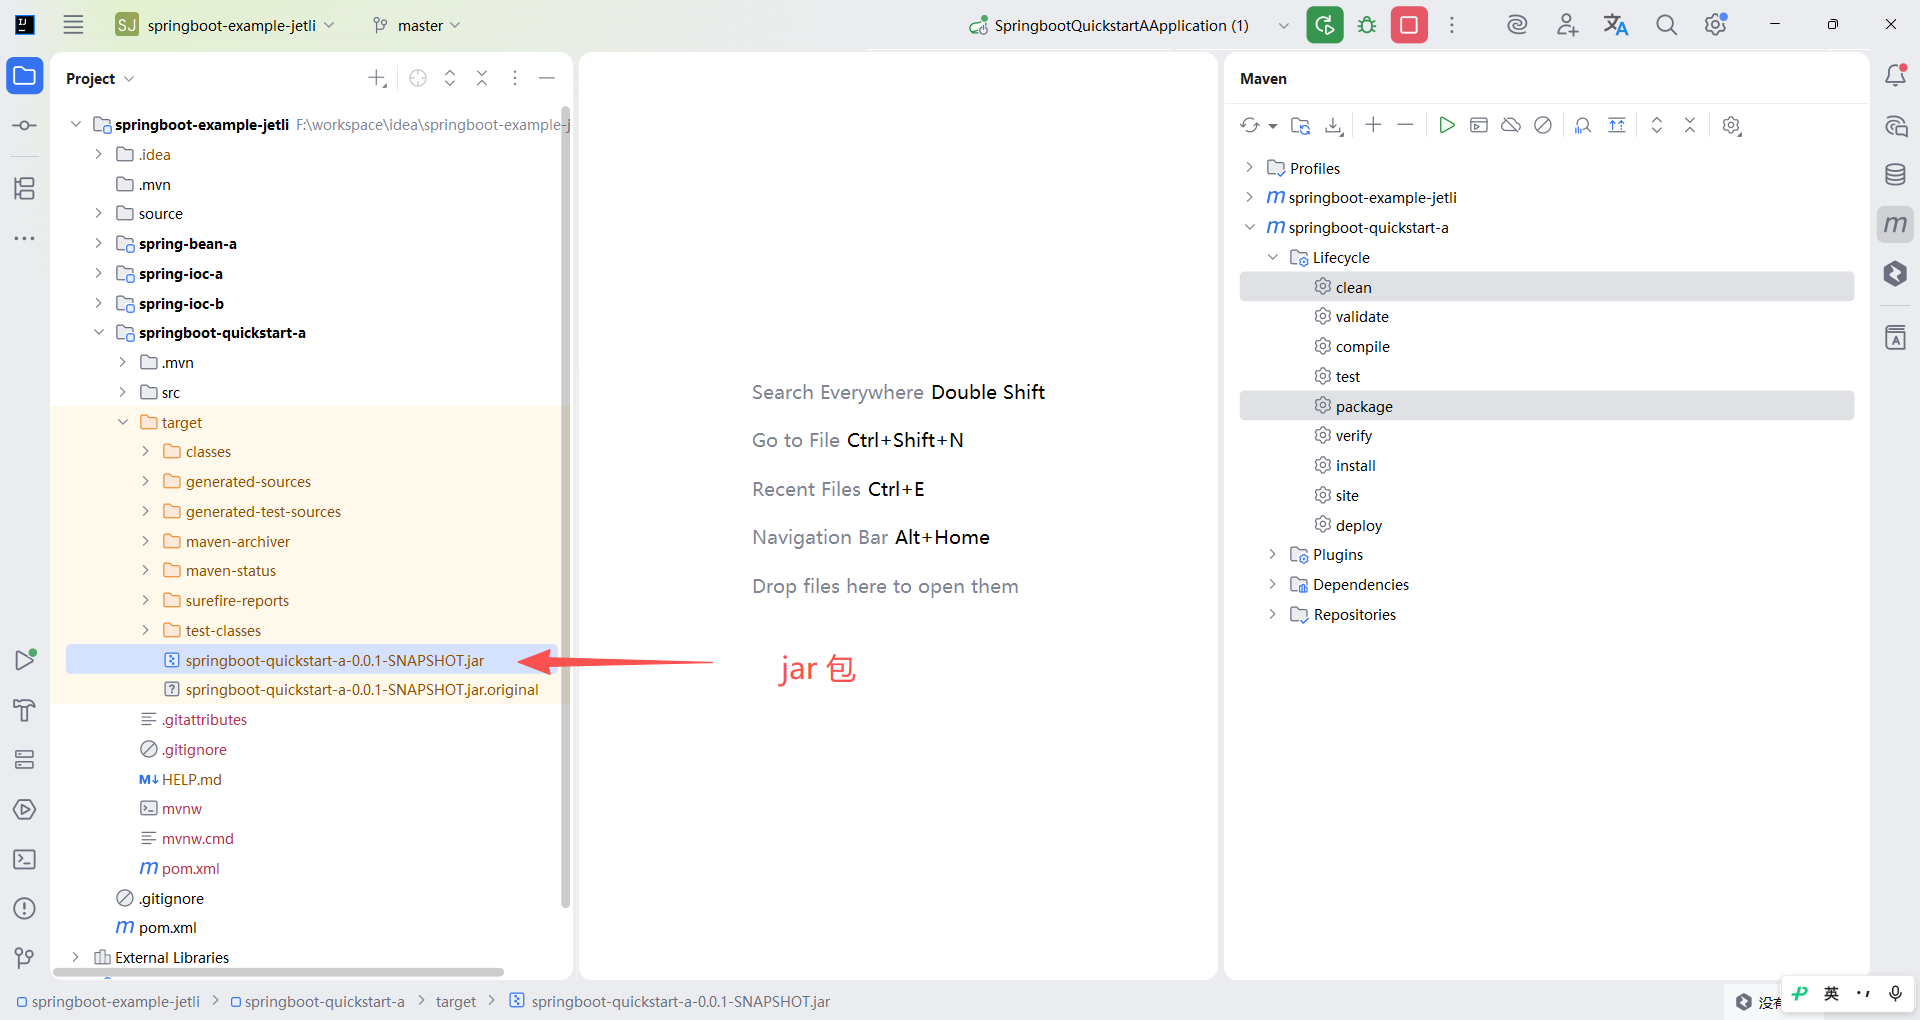
Task: Select the package lifecycle goal
Action: click(1546, 406)
